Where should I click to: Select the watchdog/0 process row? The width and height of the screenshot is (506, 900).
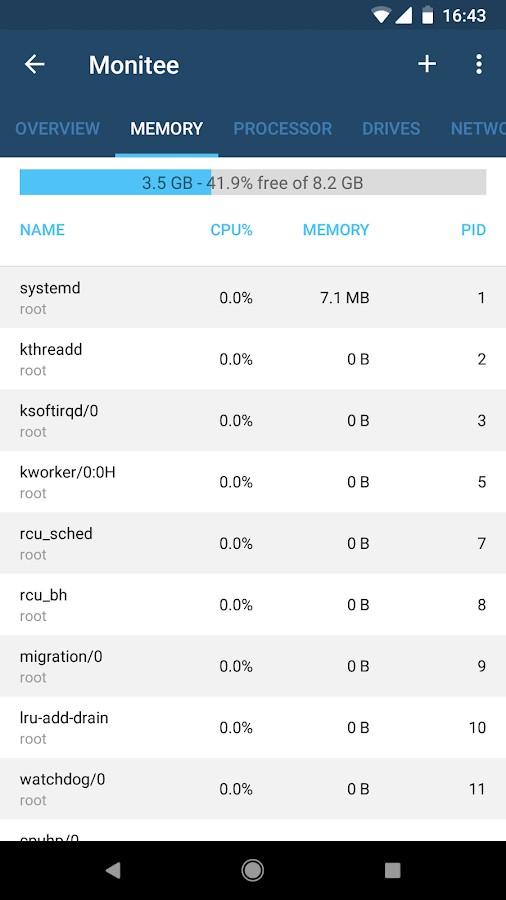click(x=253, y=789)
